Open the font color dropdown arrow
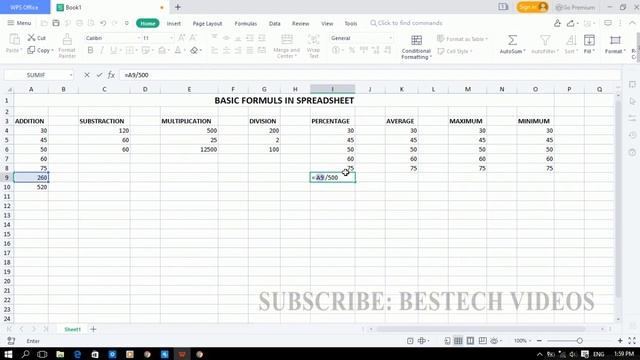Image resolution: width=640 pixels, height=360 pixels. tap(184, 51)
